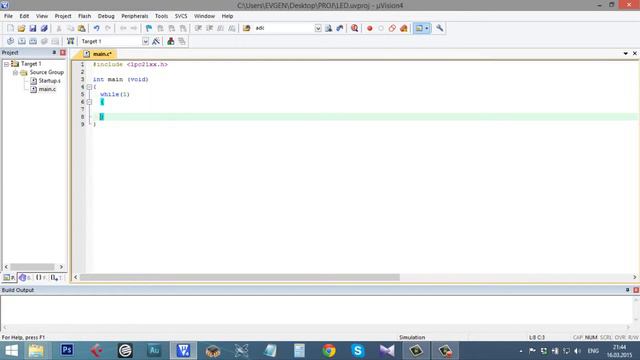Click the Manage multi-project workspace icon
Viewport: 640px width, 360px height.
[x=182, y=41]
